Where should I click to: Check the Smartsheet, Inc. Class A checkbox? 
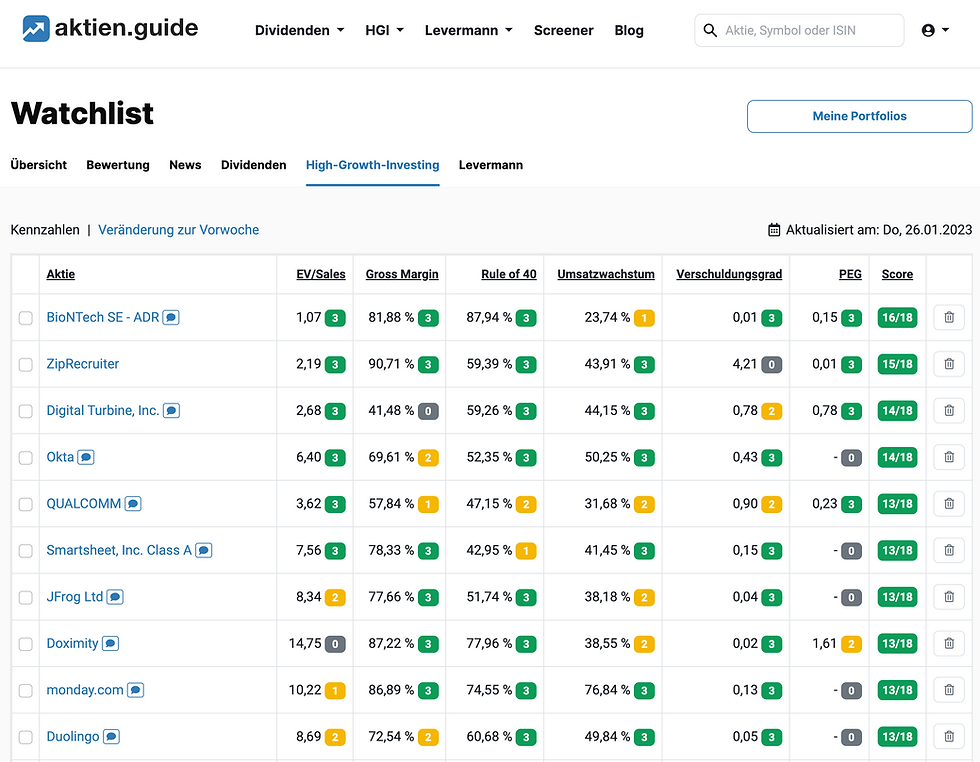coord(26,551)
